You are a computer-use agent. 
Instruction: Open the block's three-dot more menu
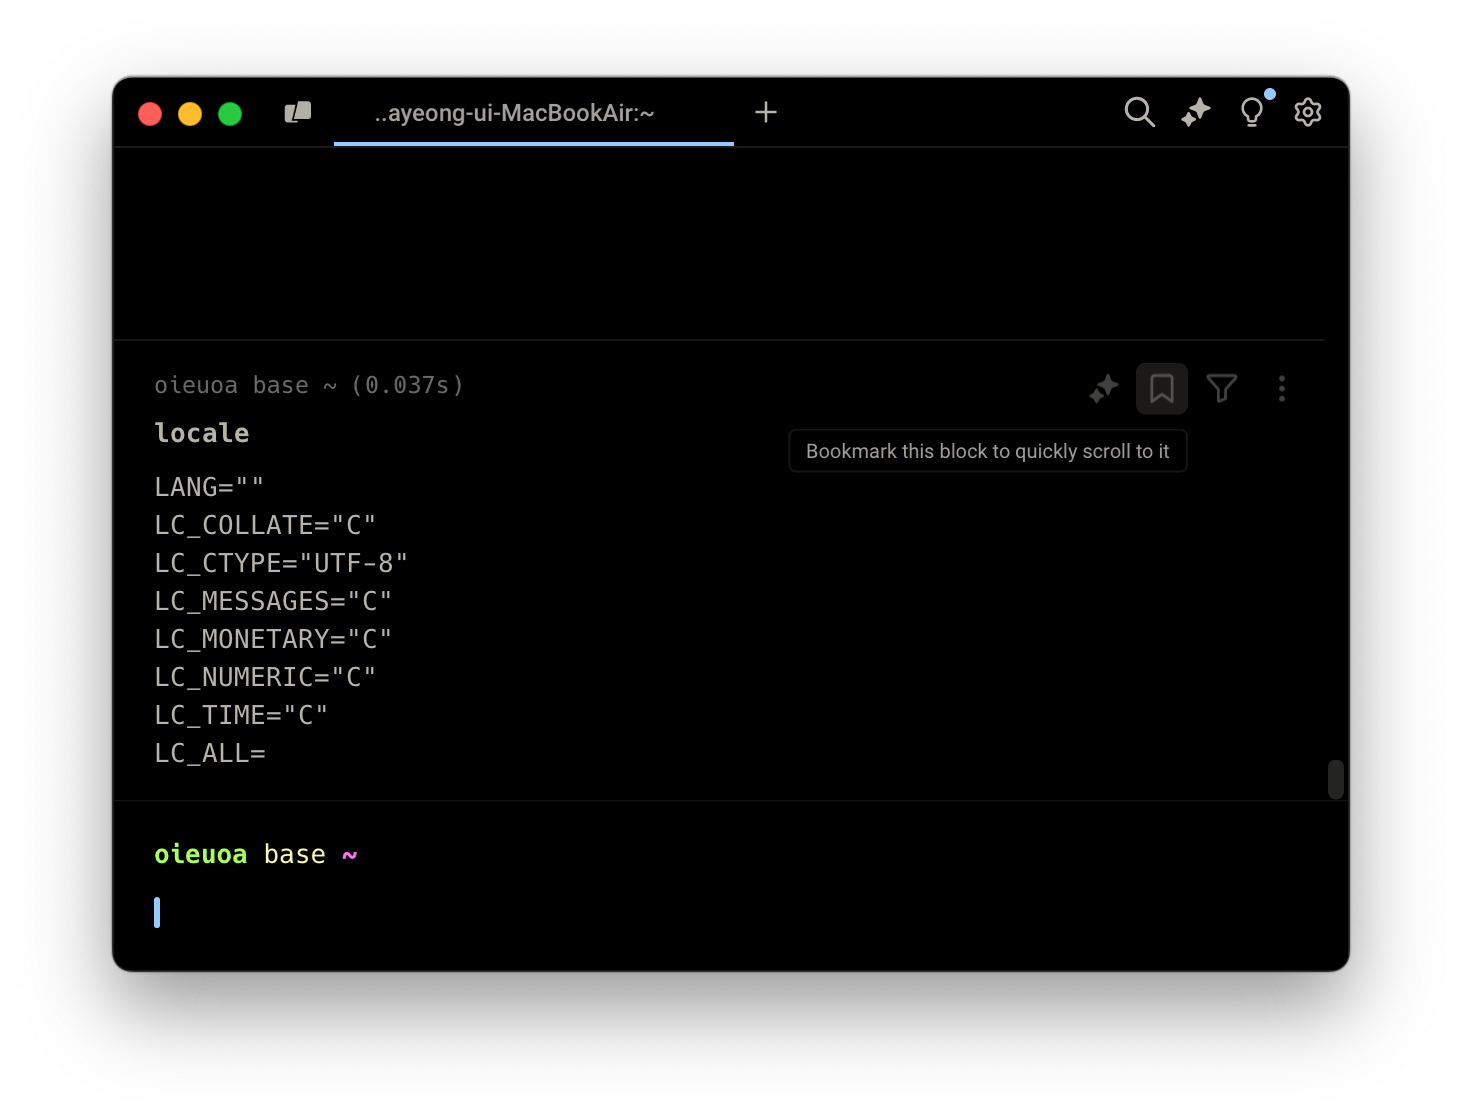click(1281, 388)
